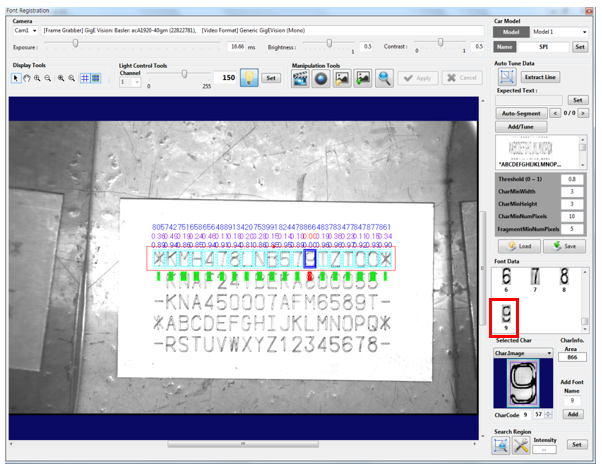Click the Save button for font data
The image size is (602, 469).
pos(564,245)
